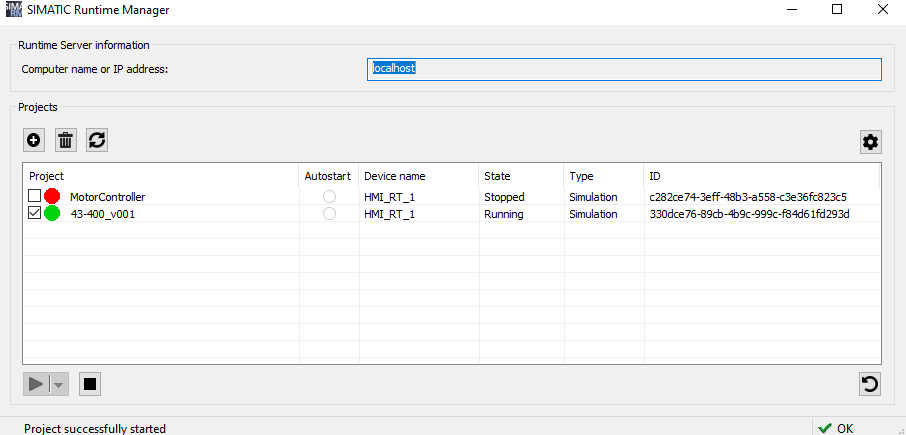Click the trash delete project icon

[65, 140]
